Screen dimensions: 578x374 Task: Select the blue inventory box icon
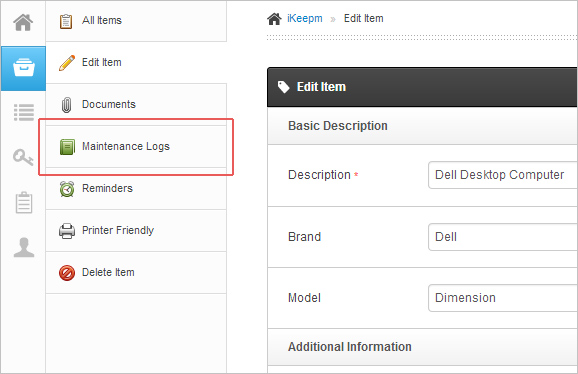coord(24,68)
